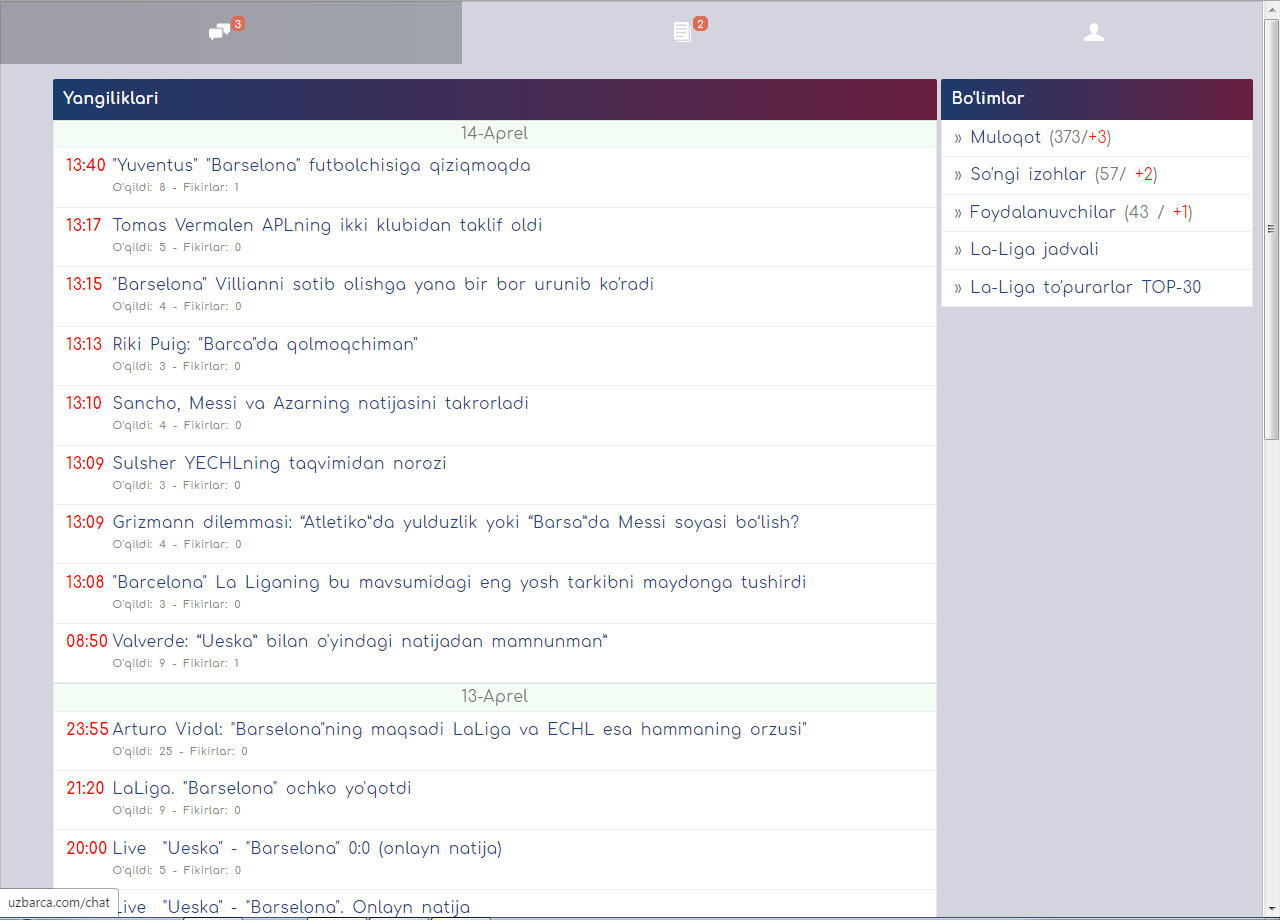Open La-Liga jadvali table
This screenshot has width=1280, height=920.
point(1034,250)
